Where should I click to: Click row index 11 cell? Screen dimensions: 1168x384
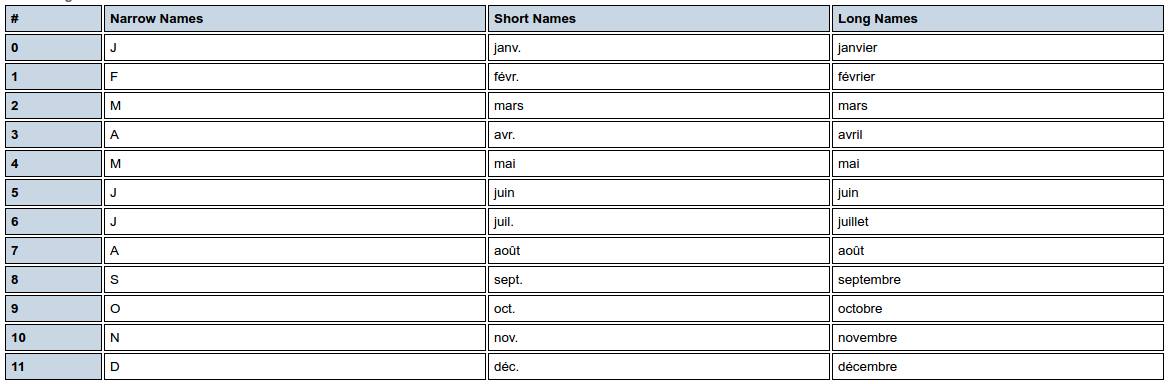(x=53, y=367)
